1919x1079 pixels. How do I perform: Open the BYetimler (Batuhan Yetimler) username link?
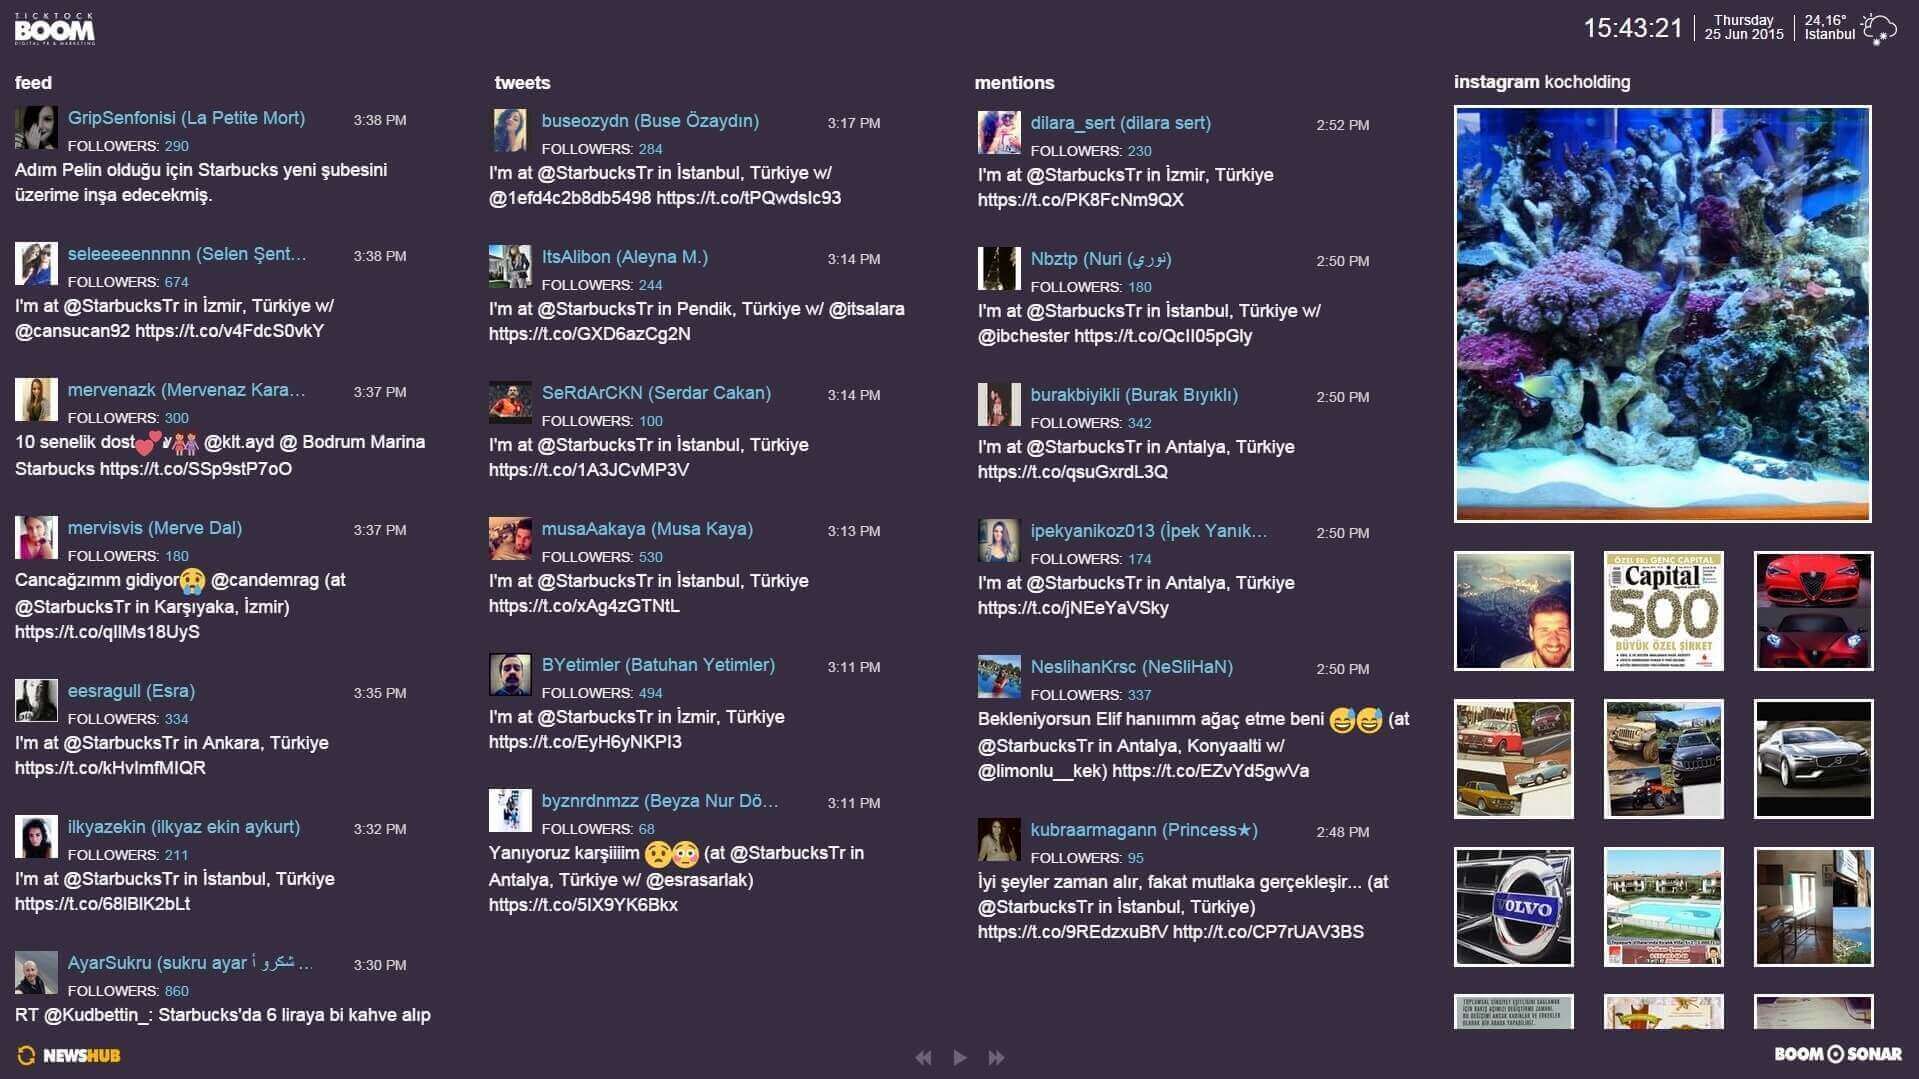point(658,665)
